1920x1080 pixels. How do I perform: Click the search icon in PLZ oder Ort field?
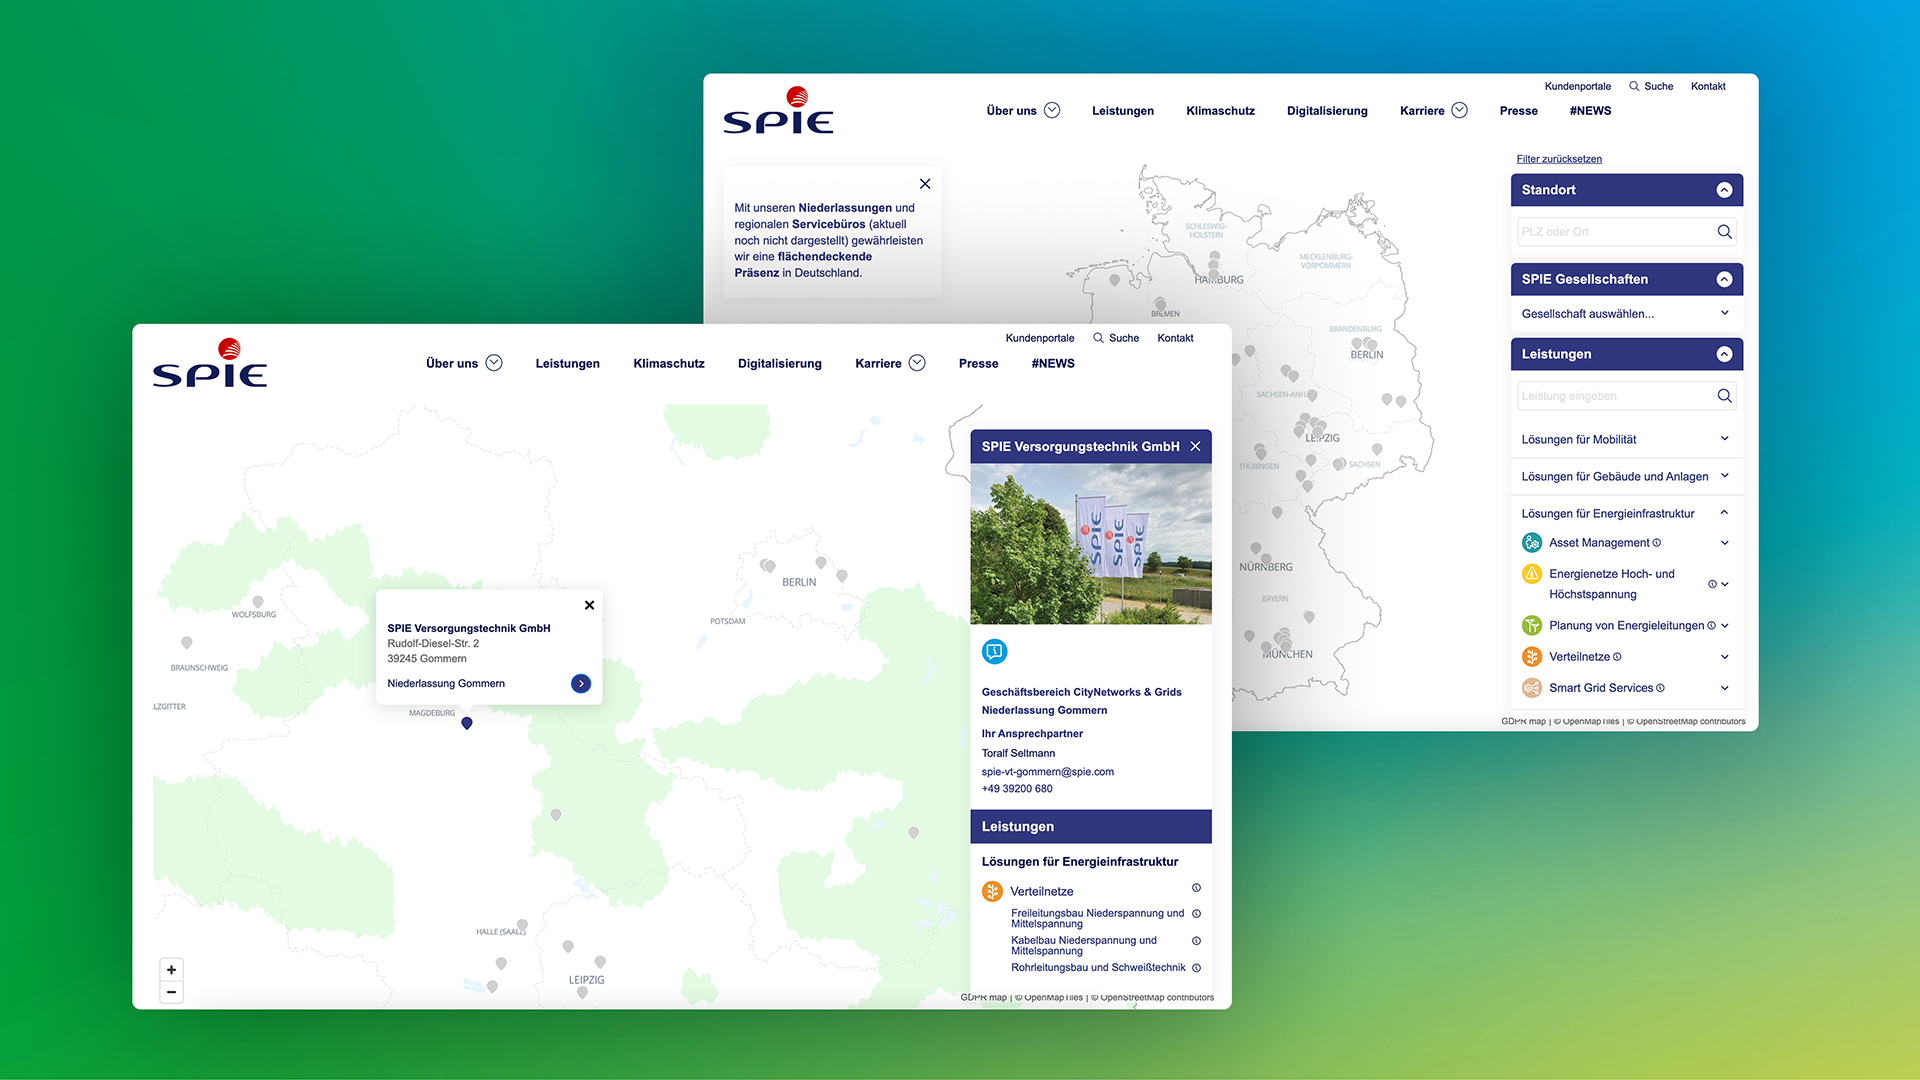(x=1724, y=232)
